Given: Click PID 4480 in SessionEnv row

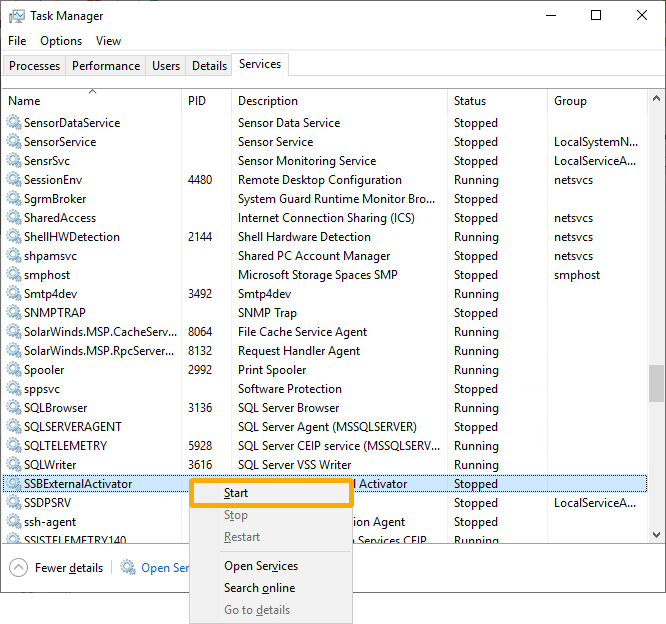Looking at the screenshot, I should (200, 180).
